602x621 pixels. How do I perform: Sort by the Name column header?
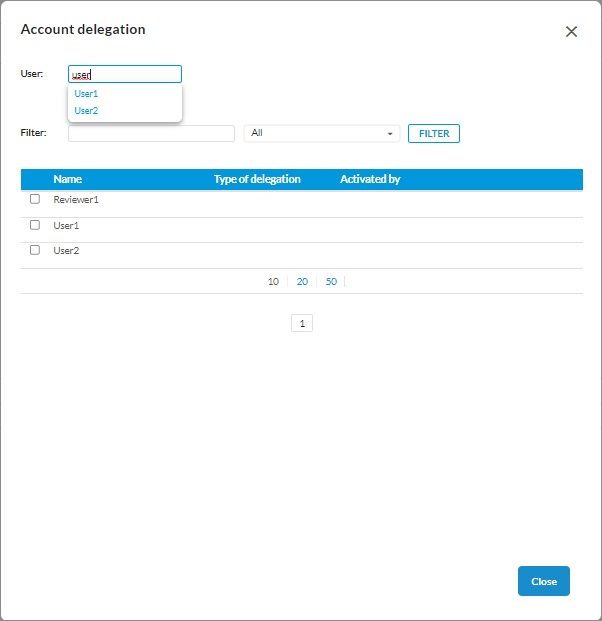point(68,179)
